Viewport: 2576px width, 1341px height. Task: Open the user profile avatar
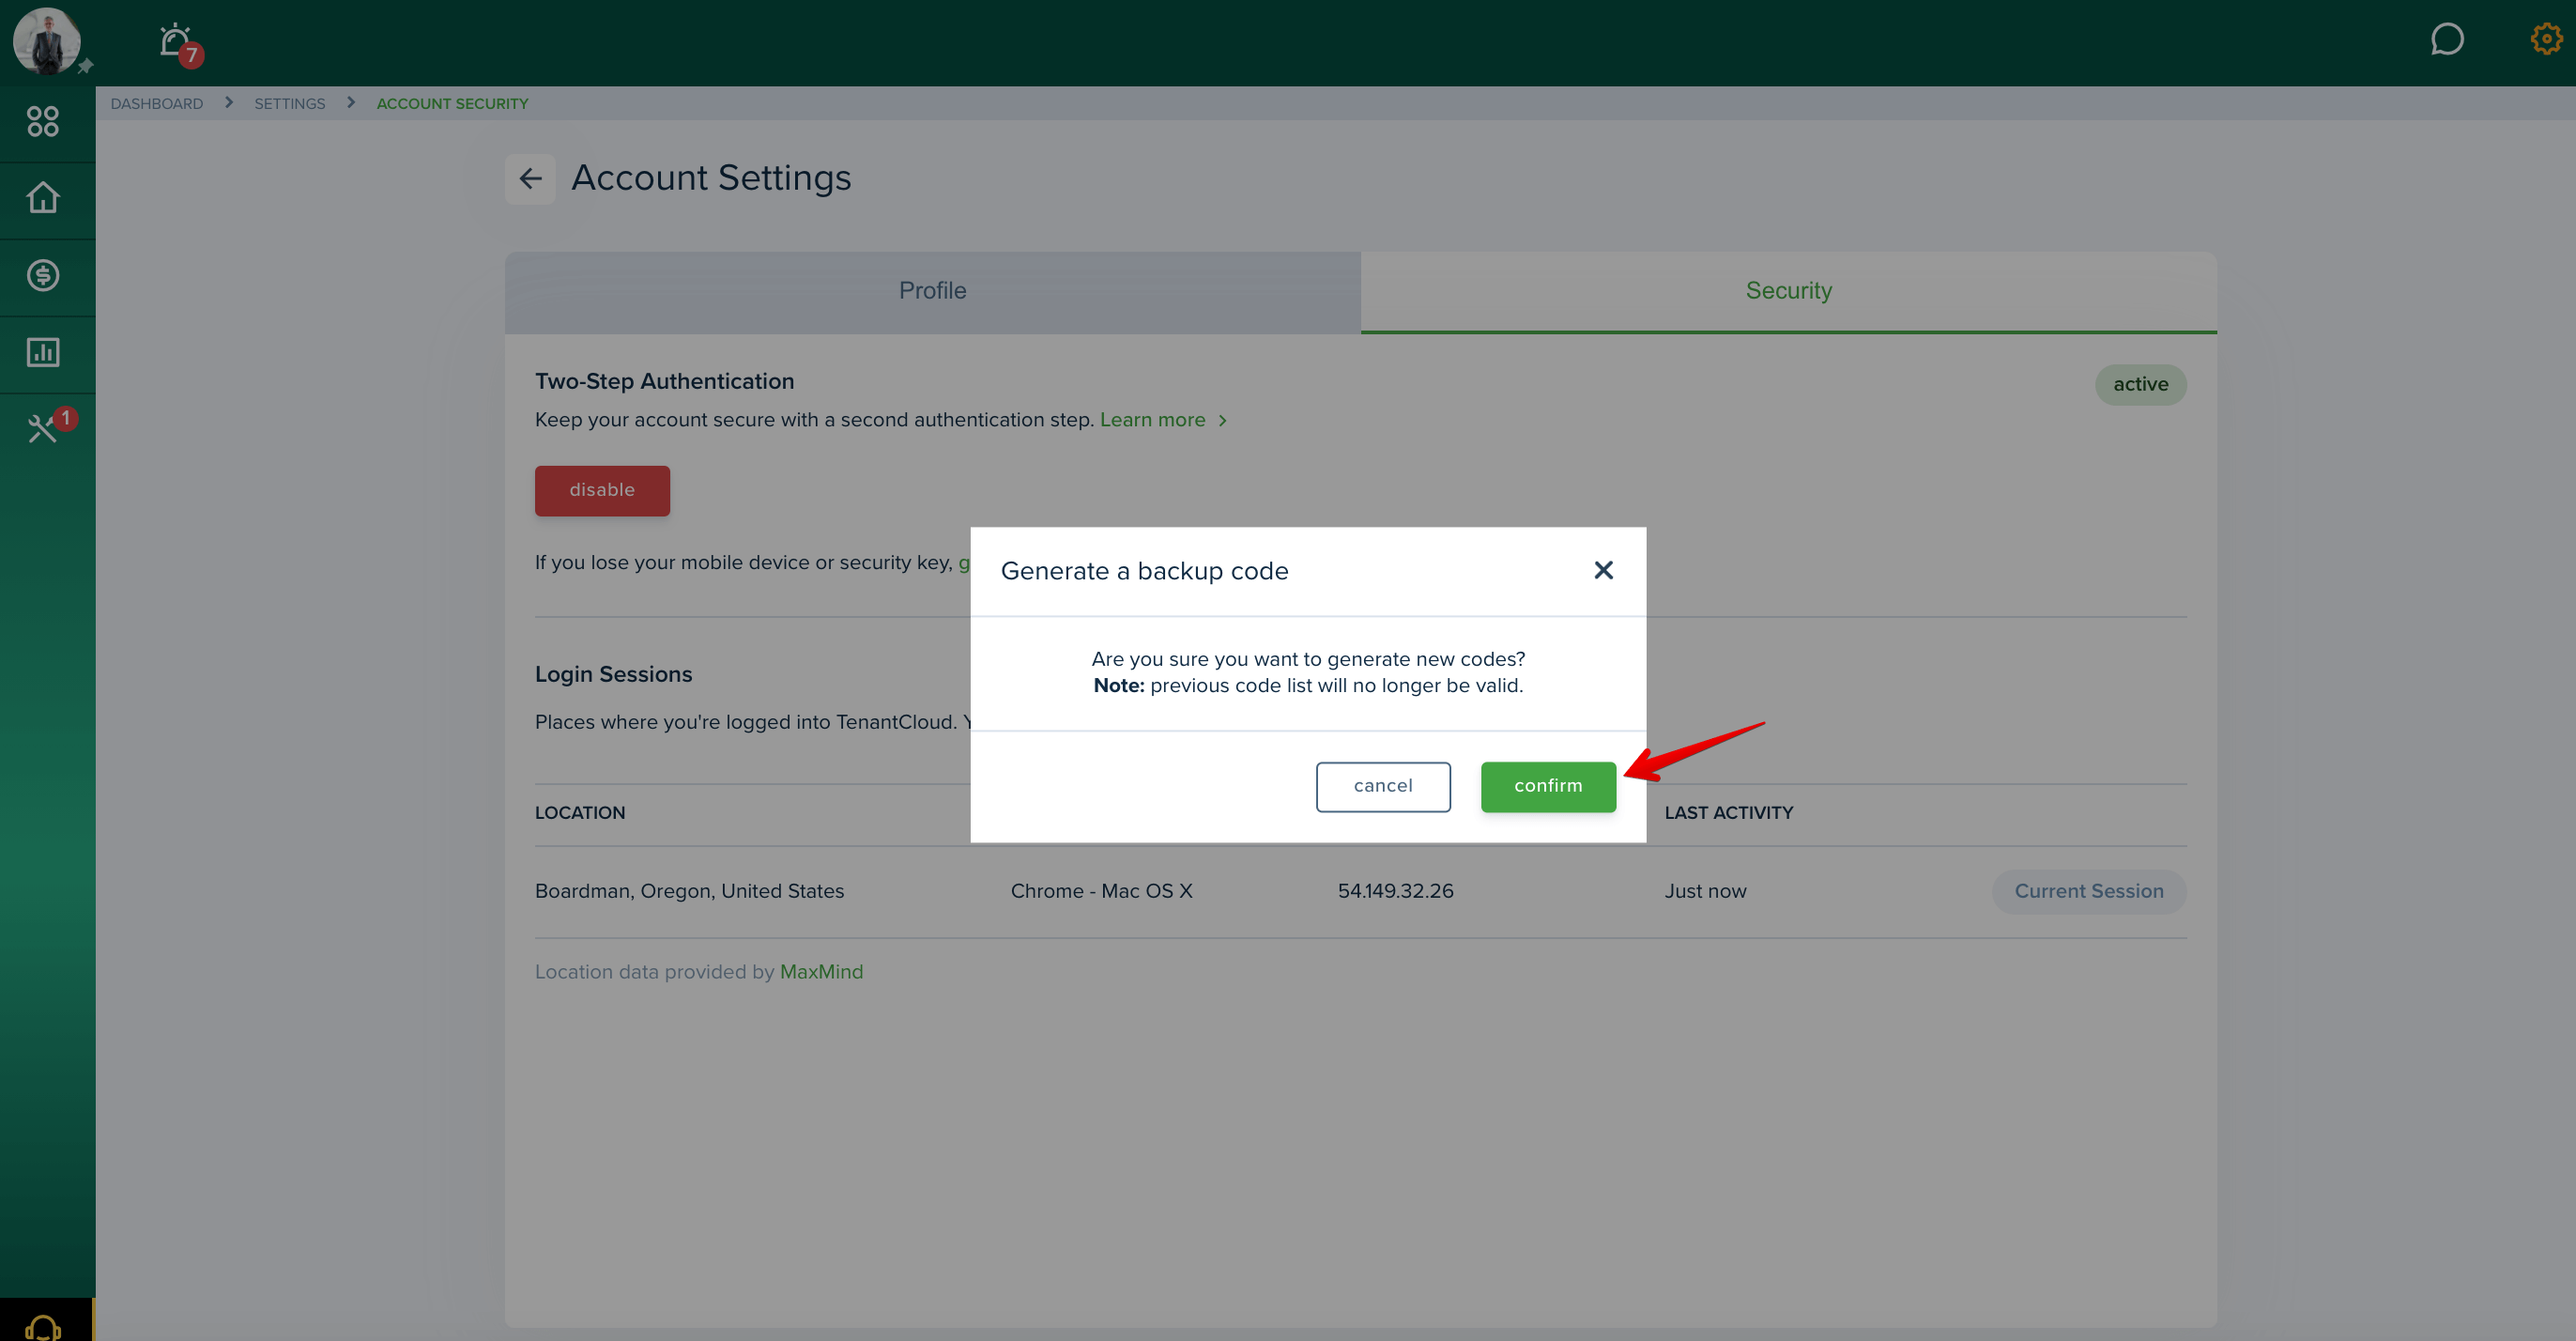pos(46,41)
